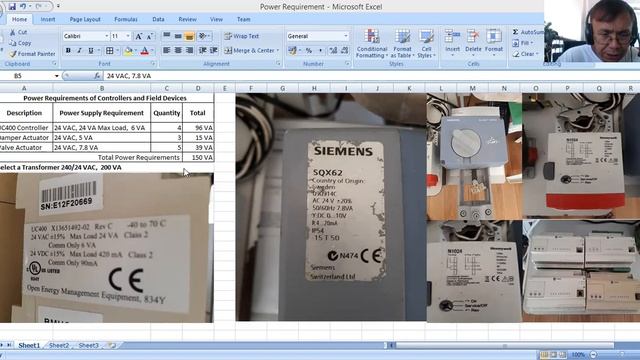Select the Cut command

(18, 32)
